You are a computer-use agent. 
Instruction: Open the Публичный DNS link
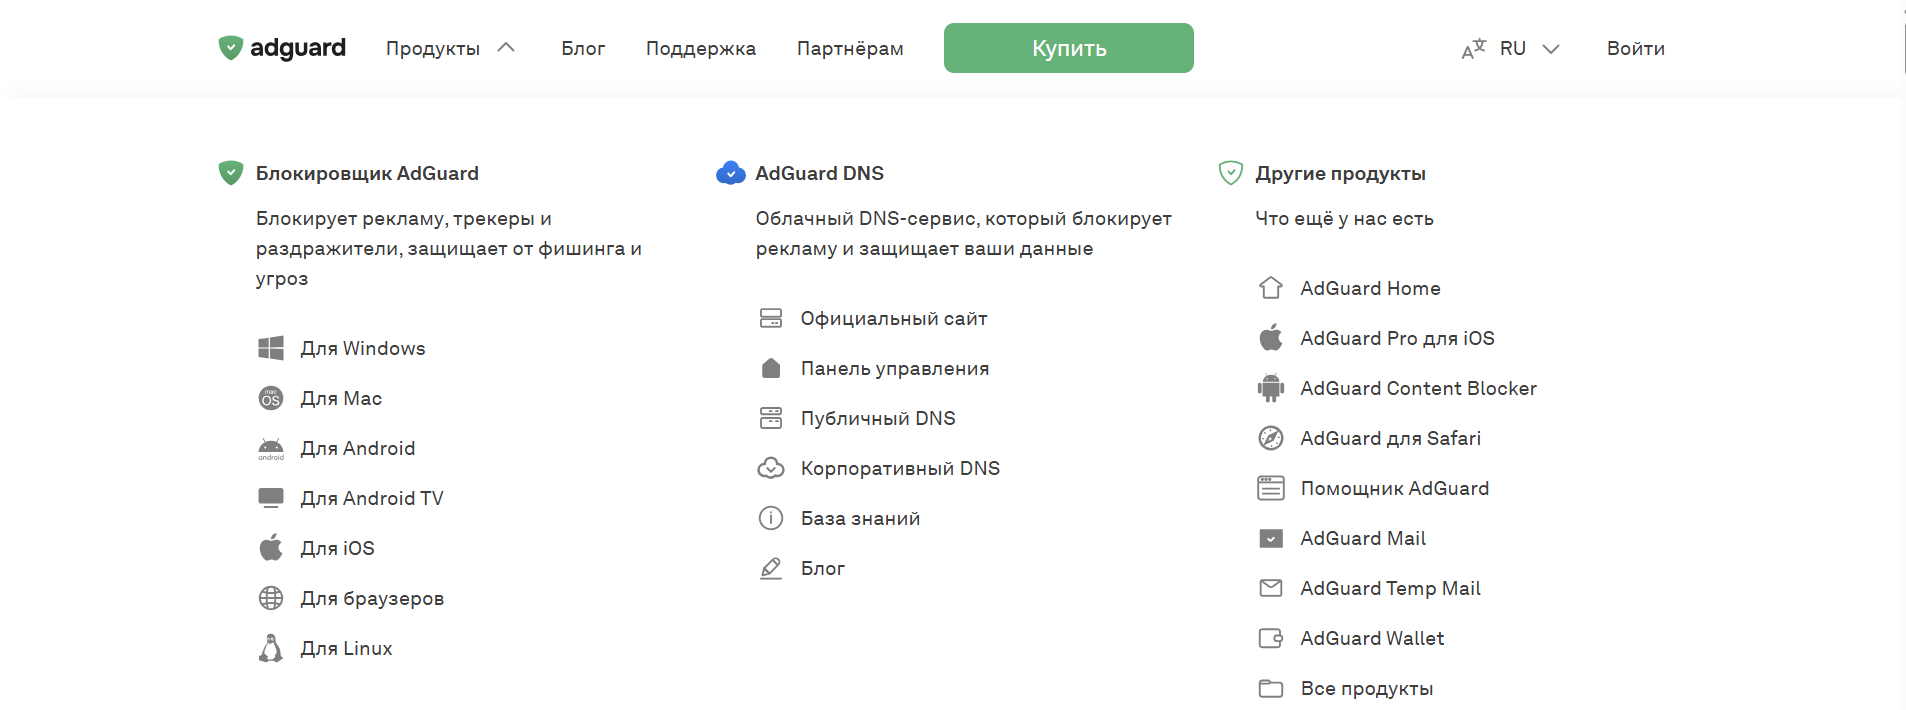point(878,418)
